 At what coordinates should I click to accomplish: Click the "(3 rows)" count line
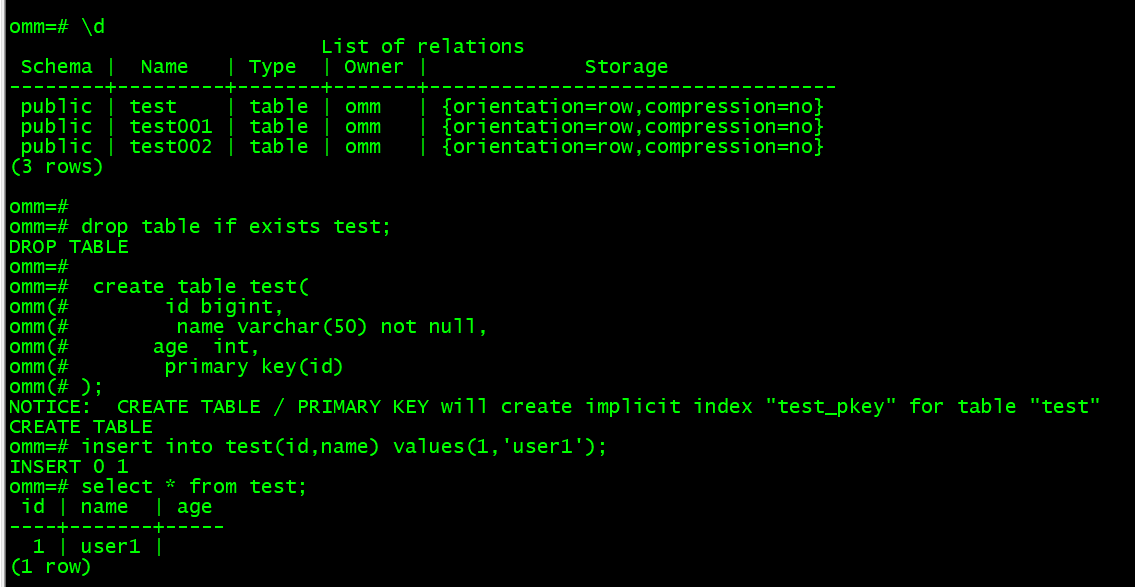56,167
